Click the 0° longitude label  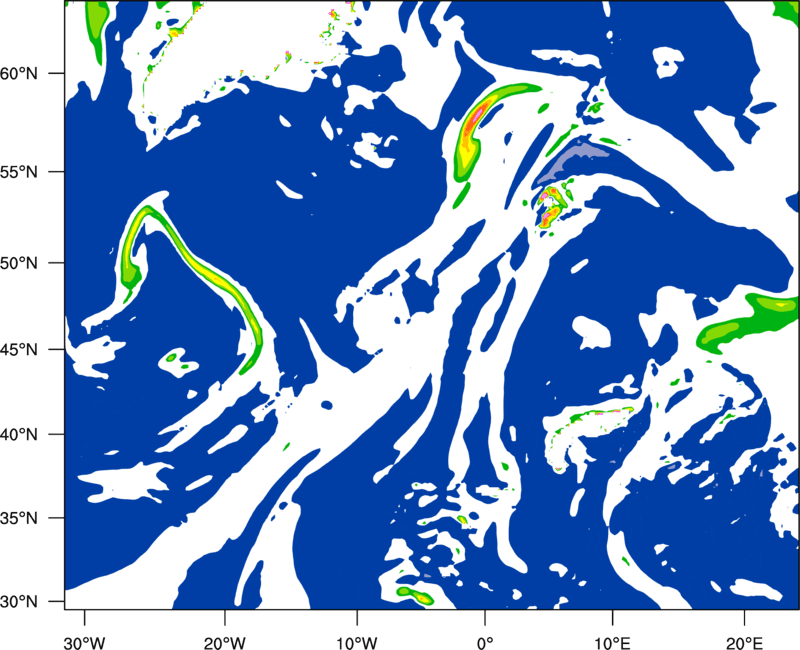tap(485, 643)
